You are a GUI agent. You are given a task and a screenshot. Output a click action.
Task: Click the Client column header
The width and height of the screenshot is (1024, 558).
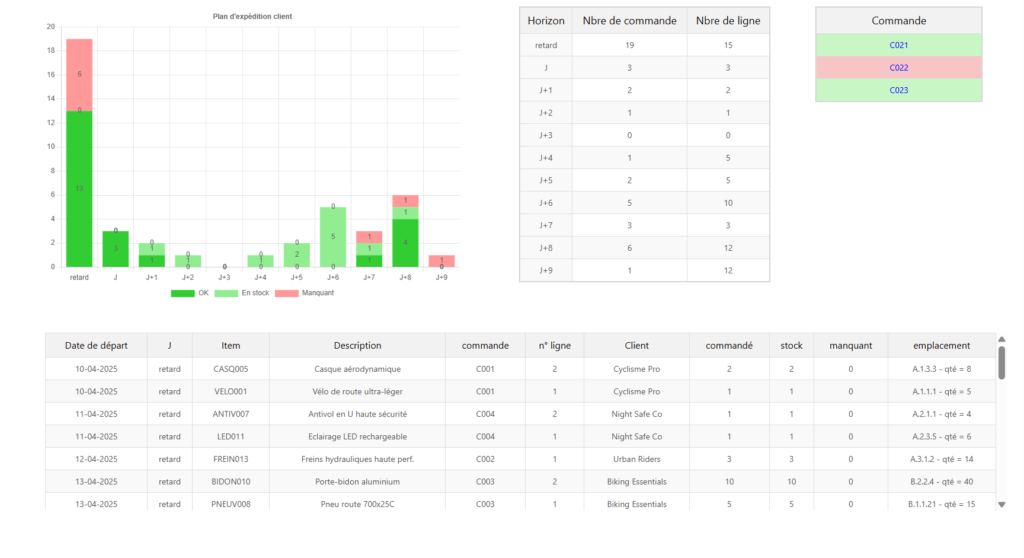[x=636, y=345]
